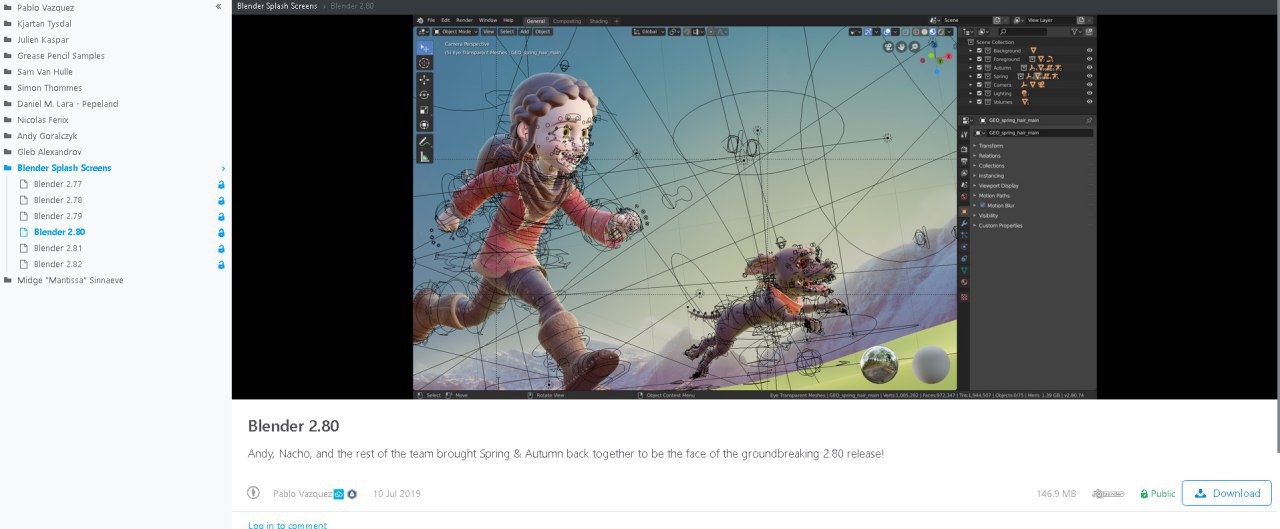
Task: Select the Rotate tool in Blender toolbar
Action: coord(424,95)
